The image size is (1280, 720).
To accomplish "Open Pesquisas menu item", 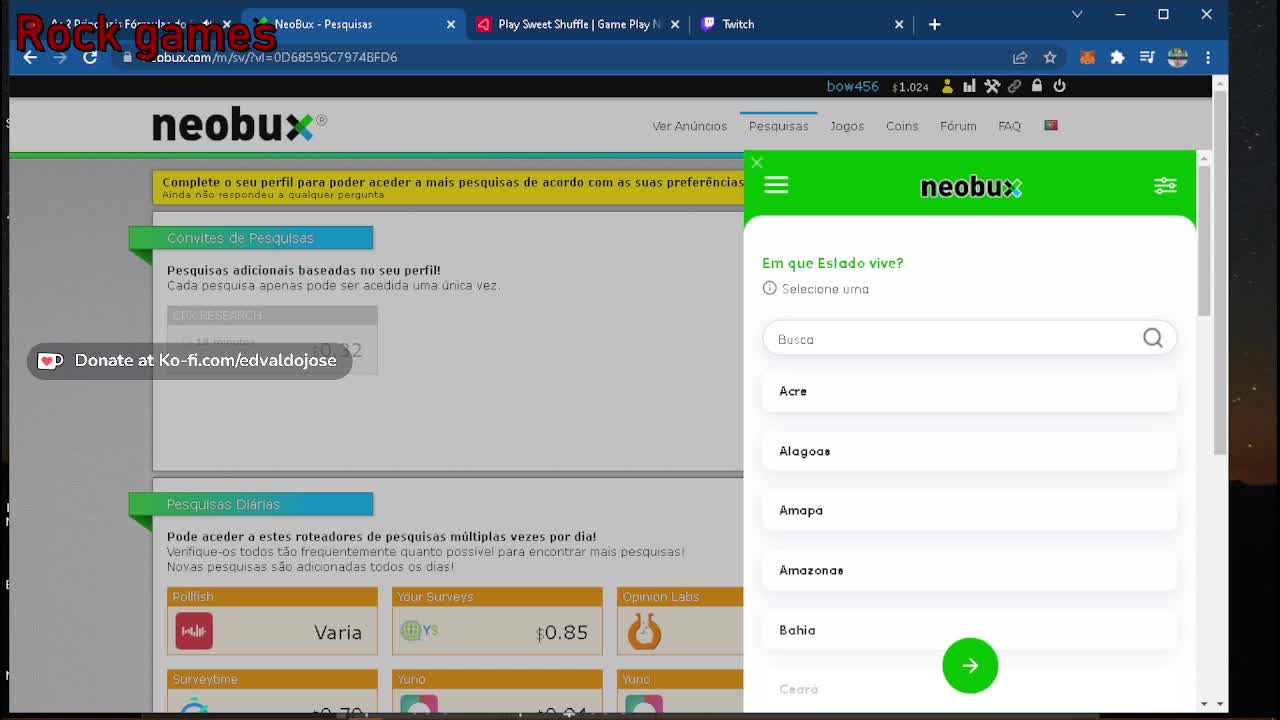I will (x=778, y=126).
